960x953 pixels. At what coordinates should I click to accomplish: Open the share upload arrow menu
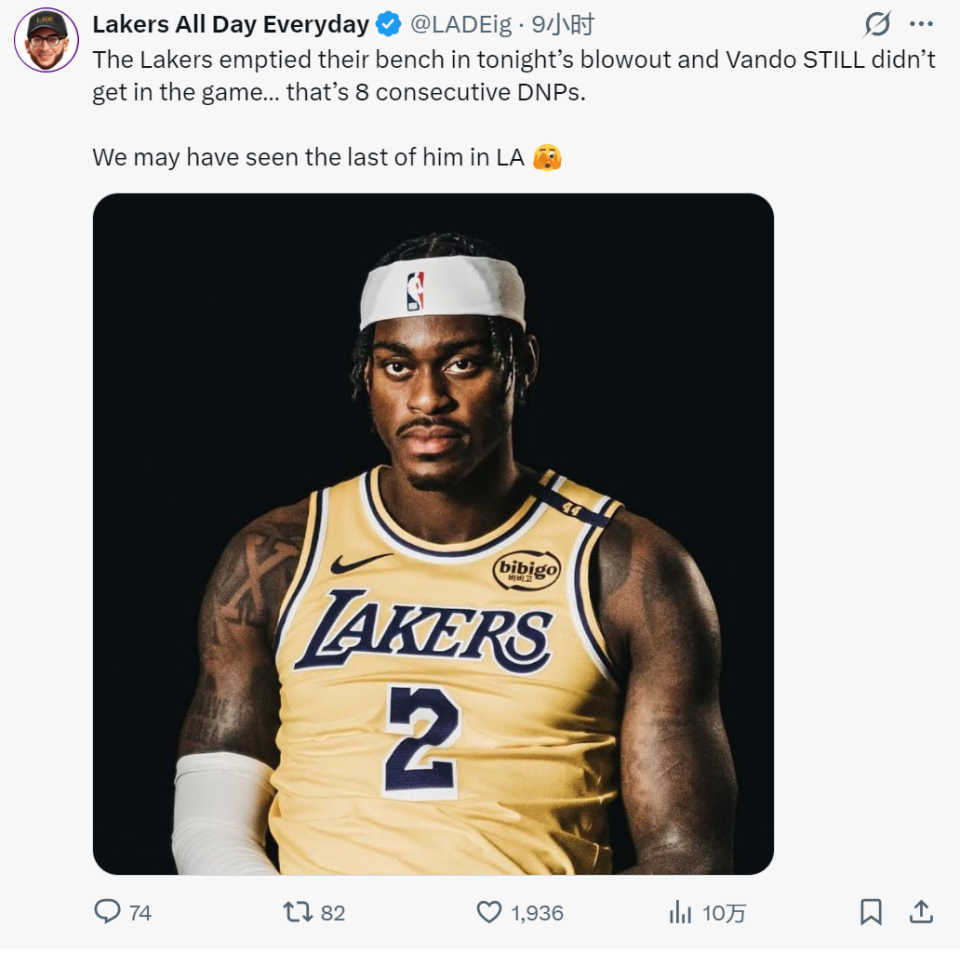(x=921, y=911)
